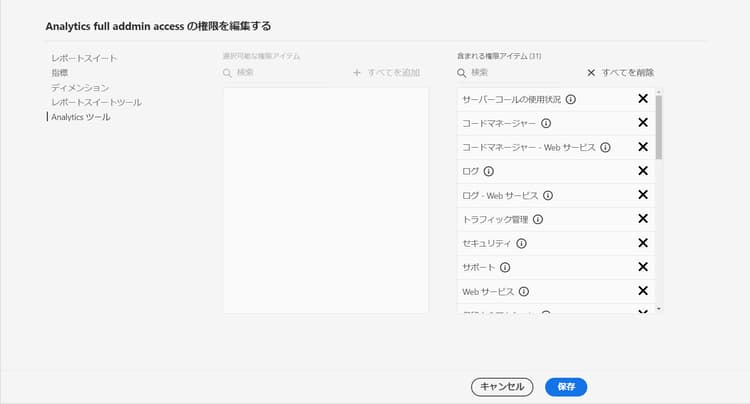Remove the サポート permission item
Screen dimensions: 750x404
click(643, 267)
